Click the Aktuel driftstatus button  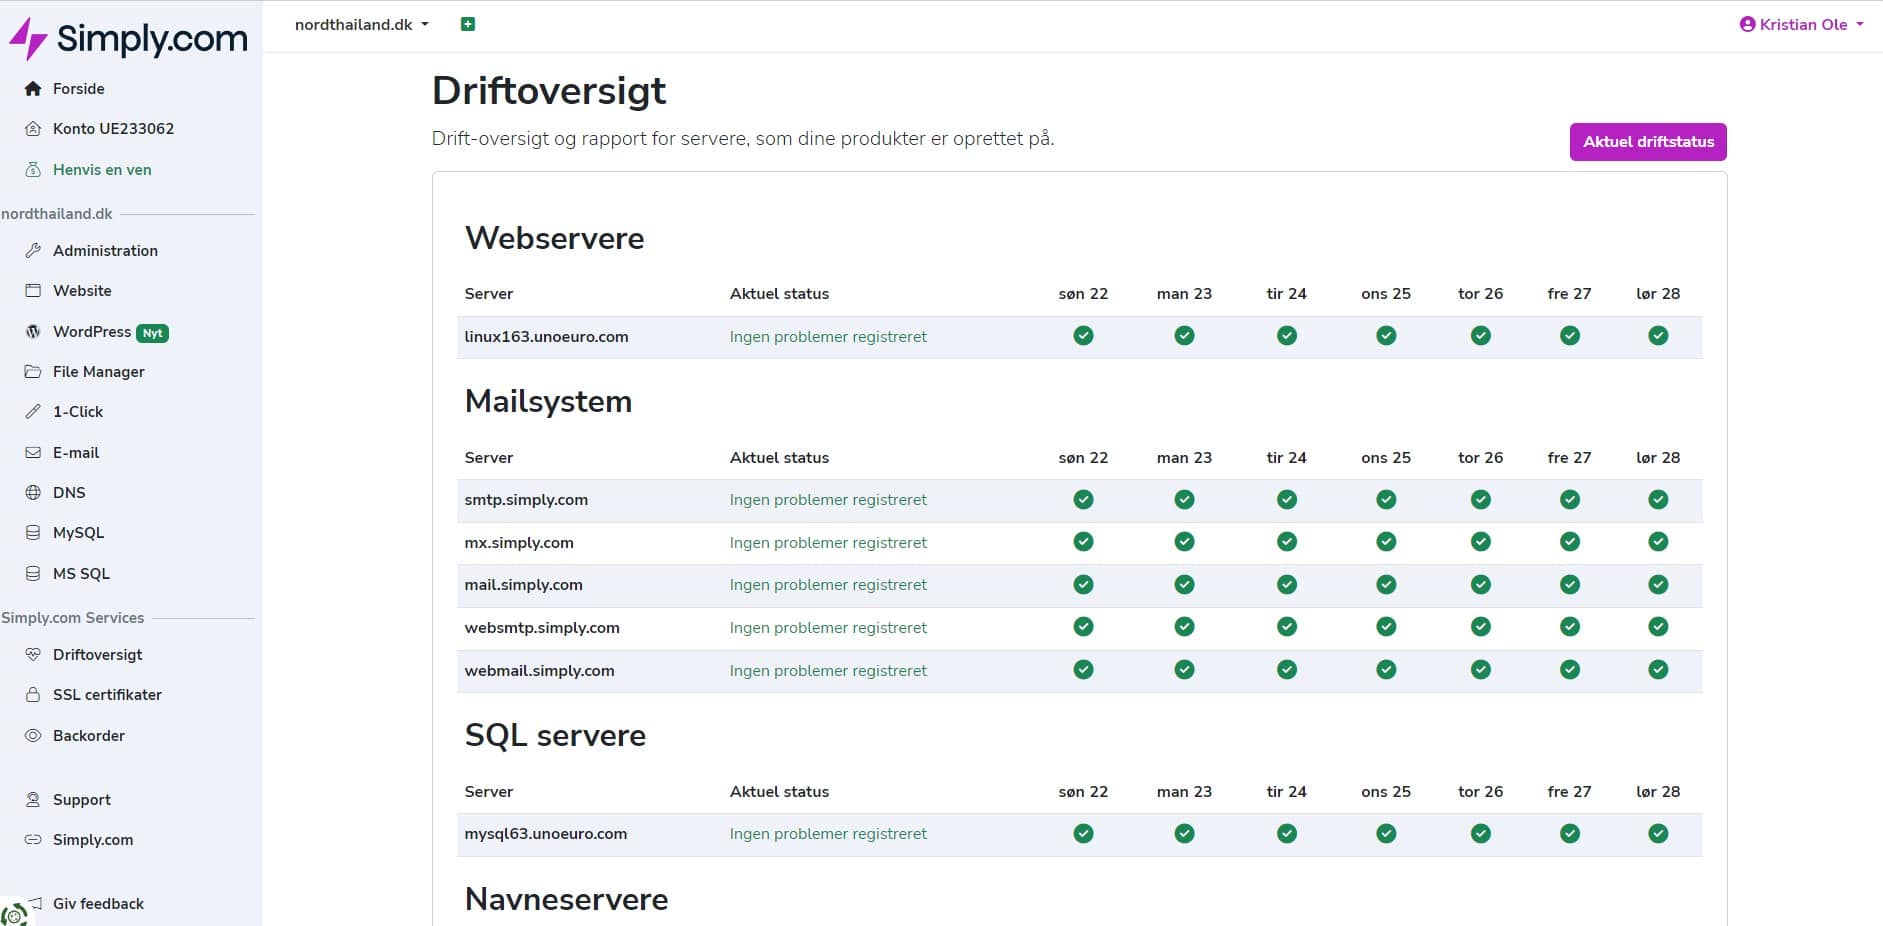coord(1648,141)
